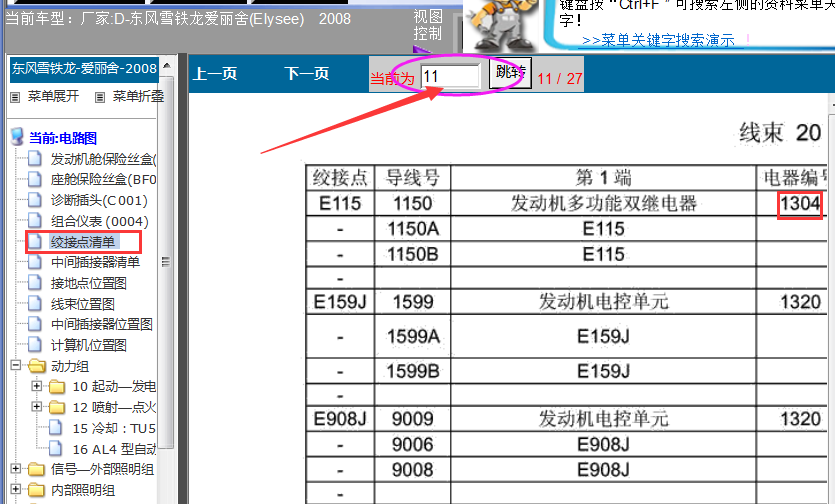
Task: Click table cell 1150B
Action: [x=413, y=254]
